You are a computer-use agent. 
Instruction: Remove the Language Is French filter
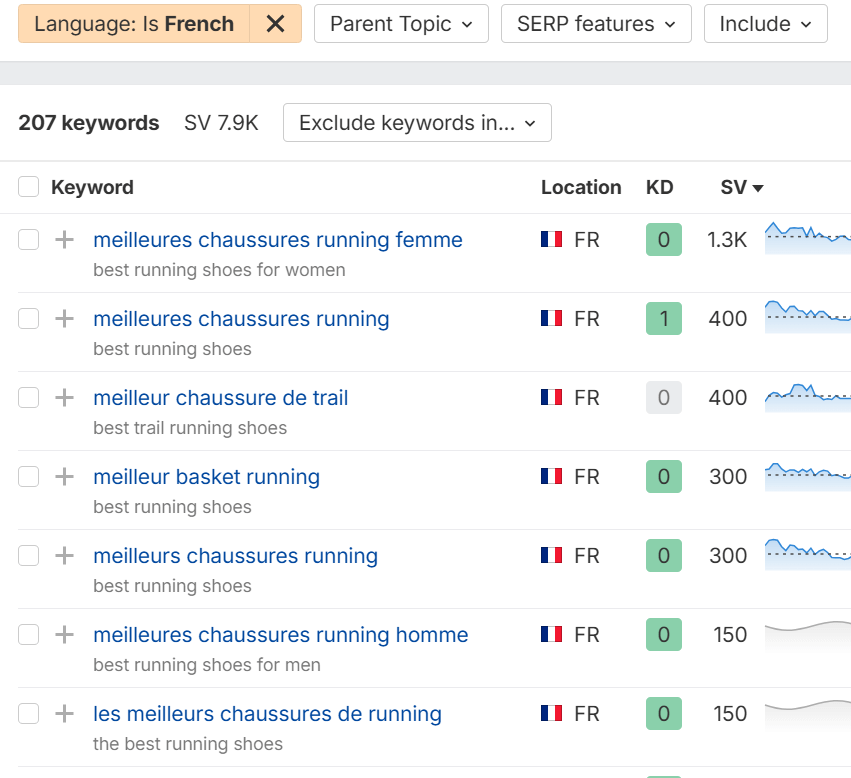[276, 24]
